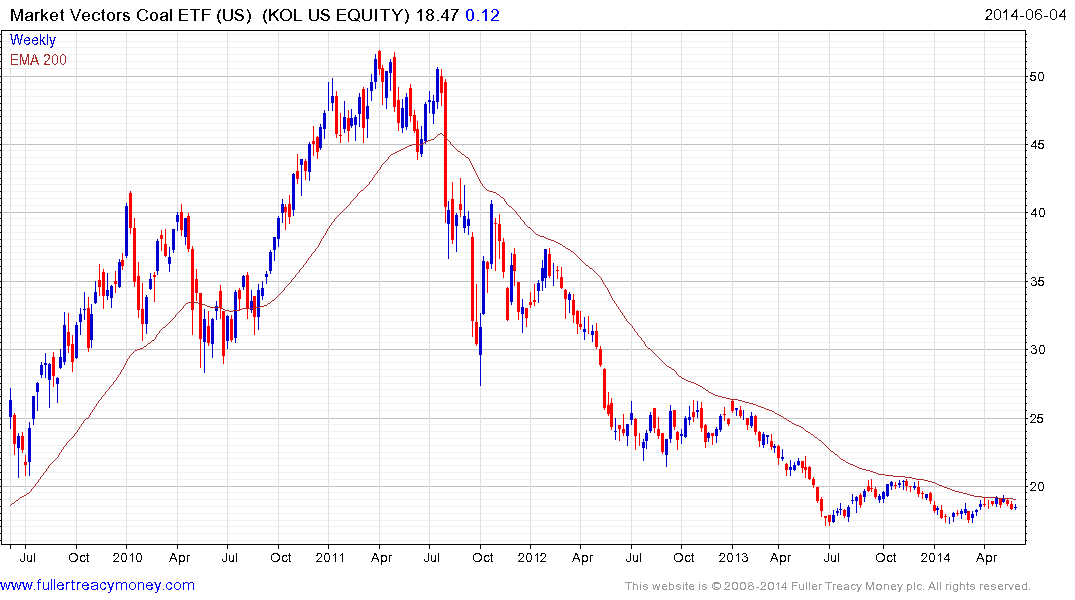Click the 35 price axis label

pyautogui.click(x=1037, y=281)
